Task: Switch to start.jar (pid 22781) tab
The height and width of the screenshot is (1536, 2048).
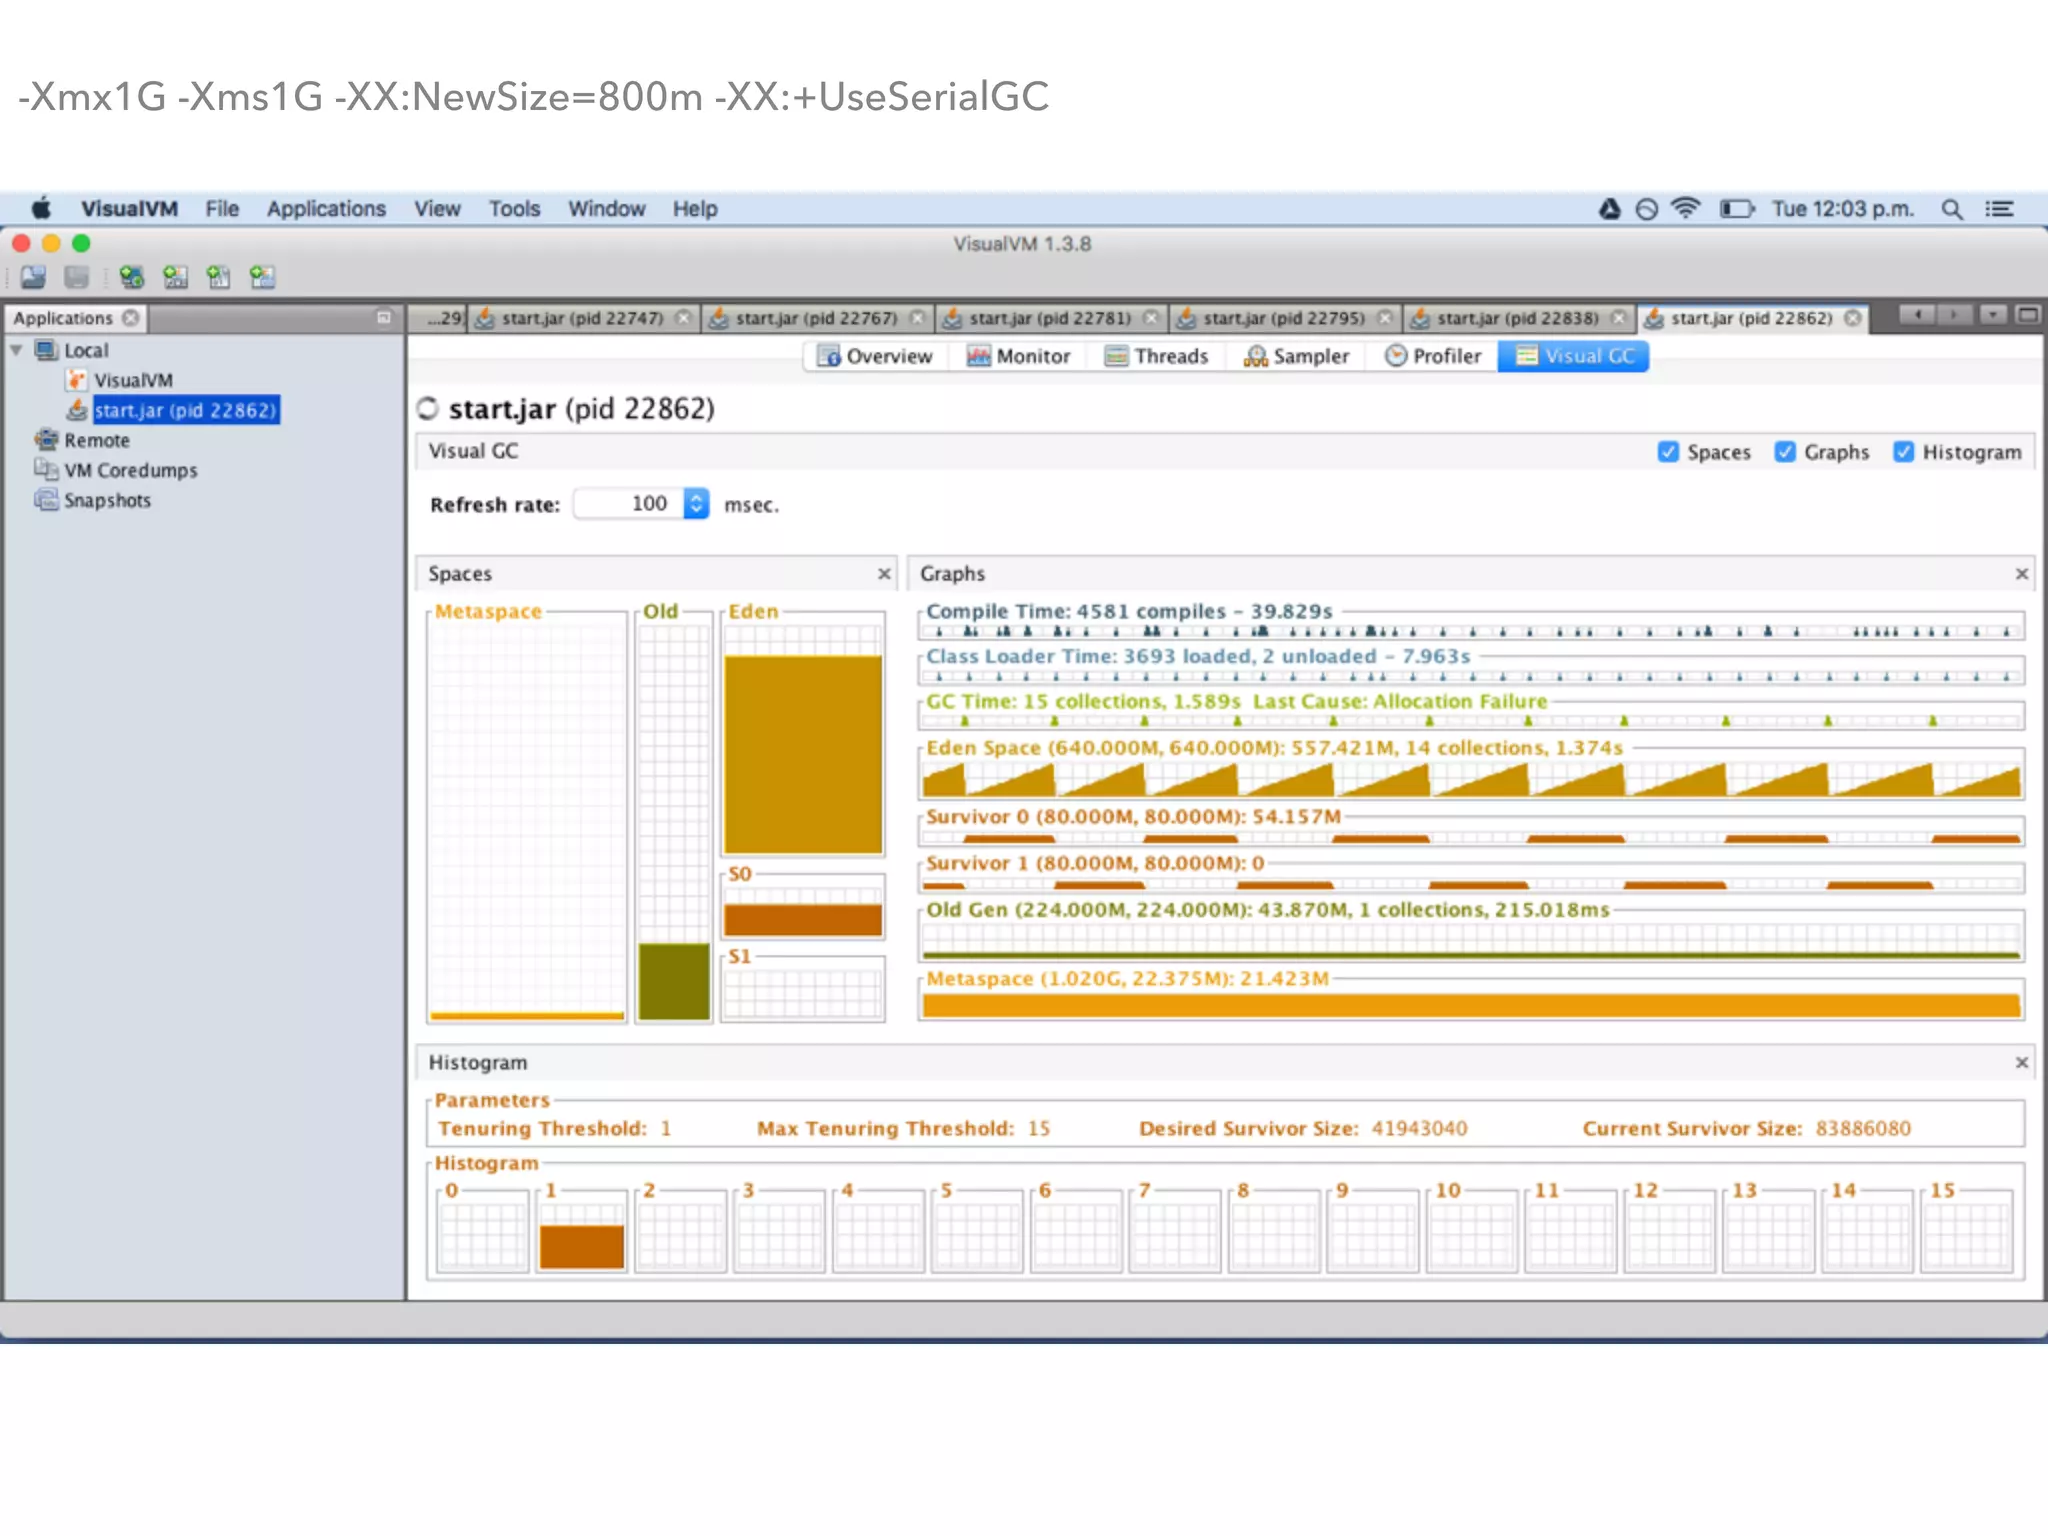Action: pos(1050,318)
